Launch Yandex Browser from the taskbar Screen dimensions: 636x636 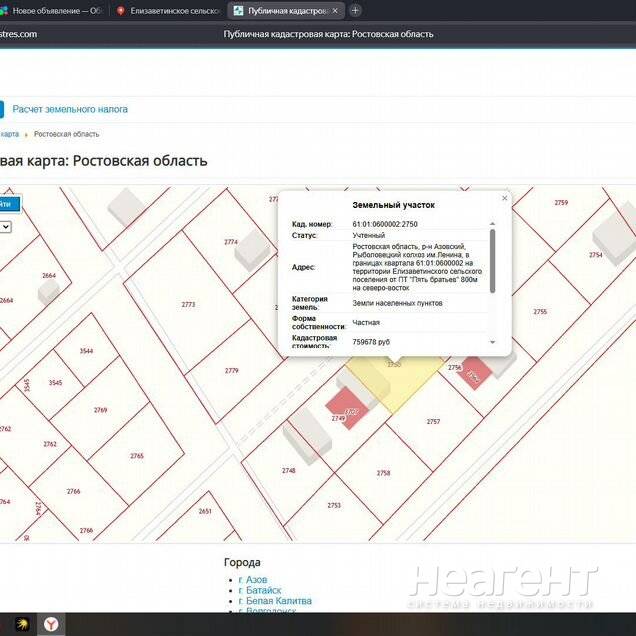52,623
